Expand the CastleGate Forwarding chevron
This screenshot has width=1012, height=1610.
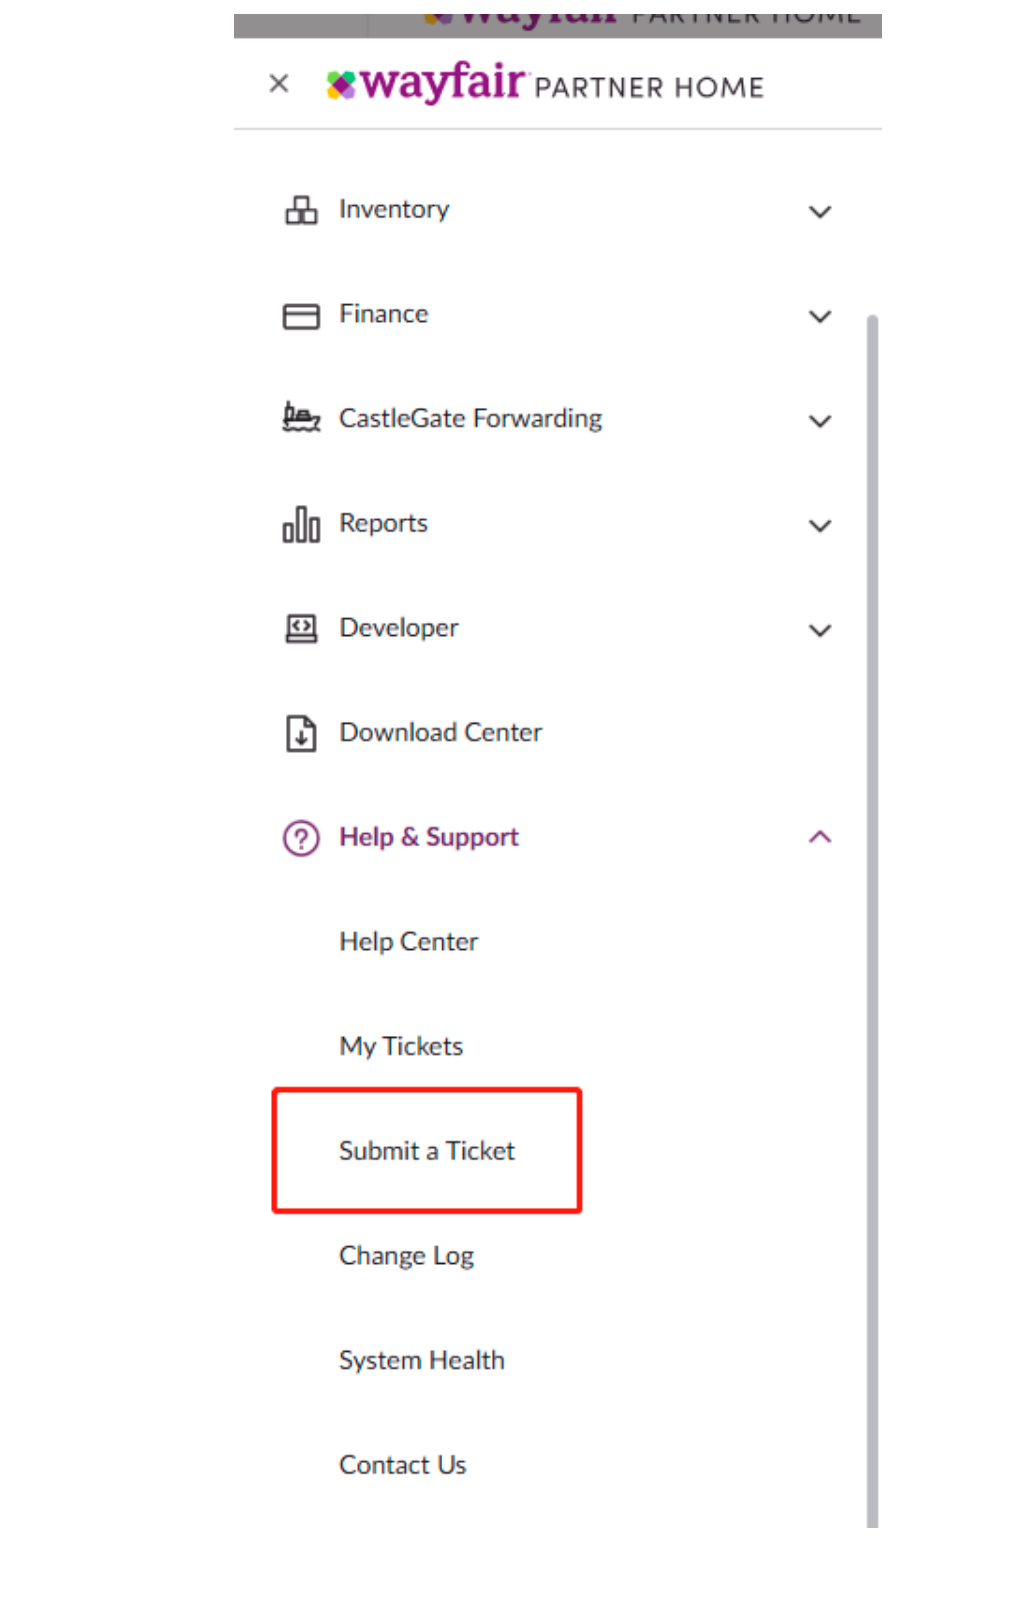(820, 421)
